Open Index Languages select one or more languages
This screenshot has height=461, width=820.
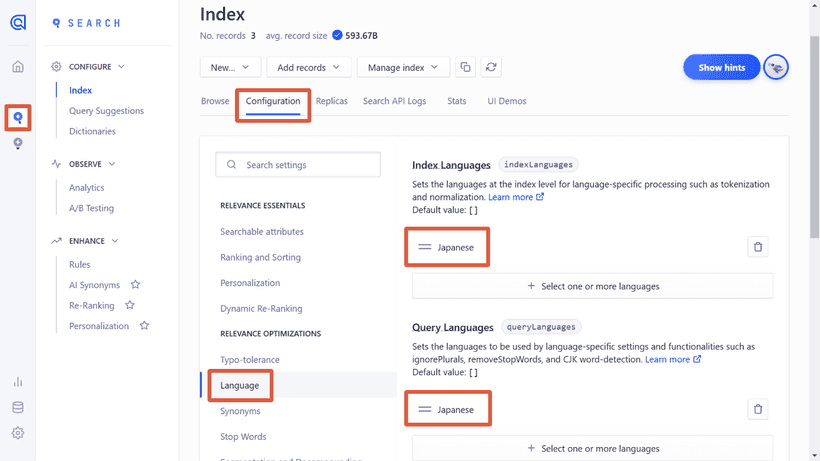593,286
